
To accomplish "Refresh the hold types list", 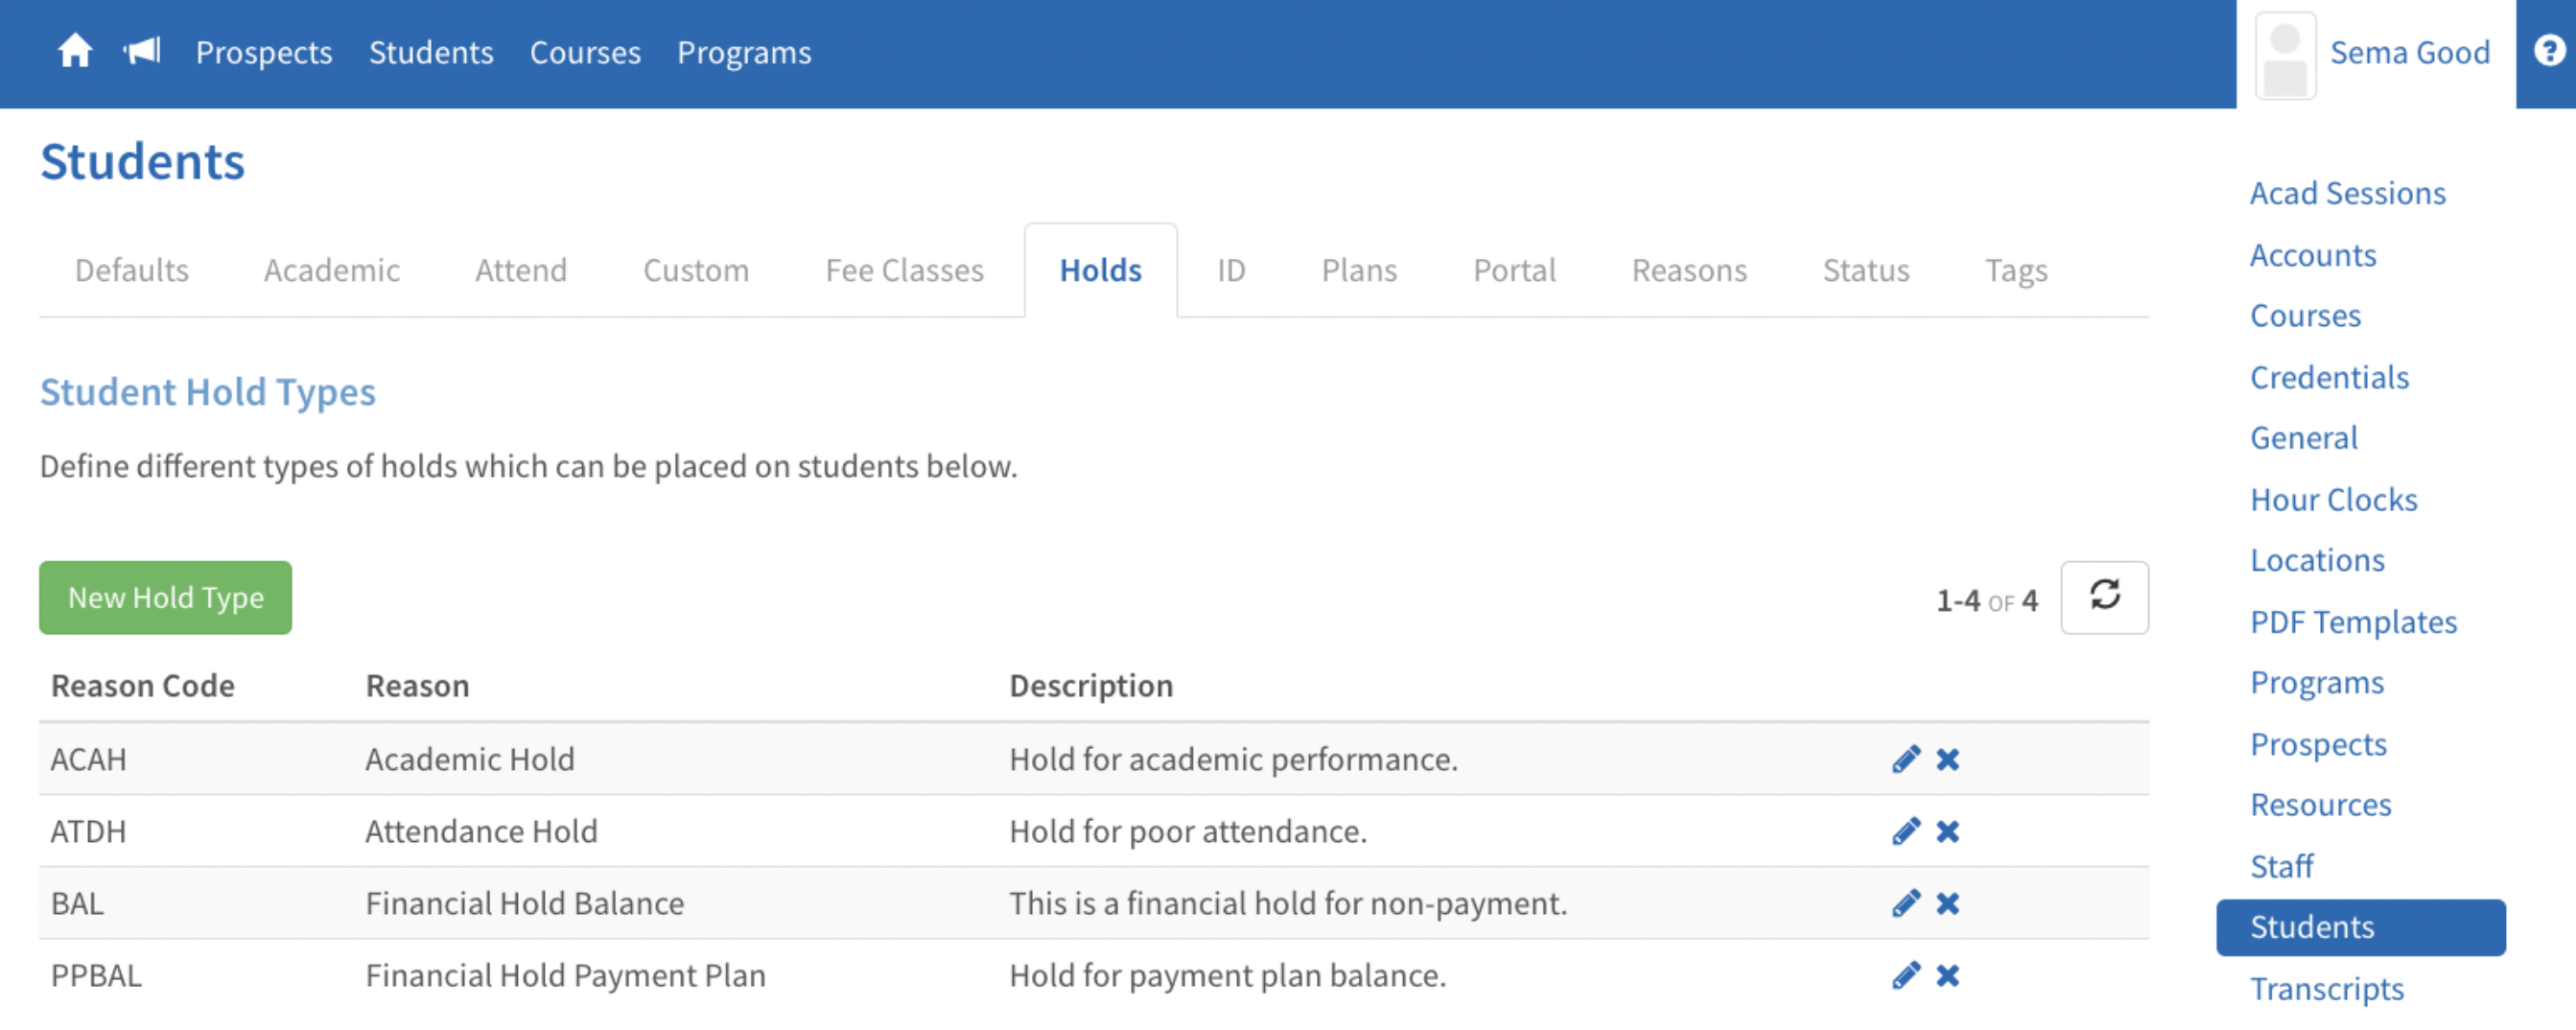I will [x=2103, y=597].
